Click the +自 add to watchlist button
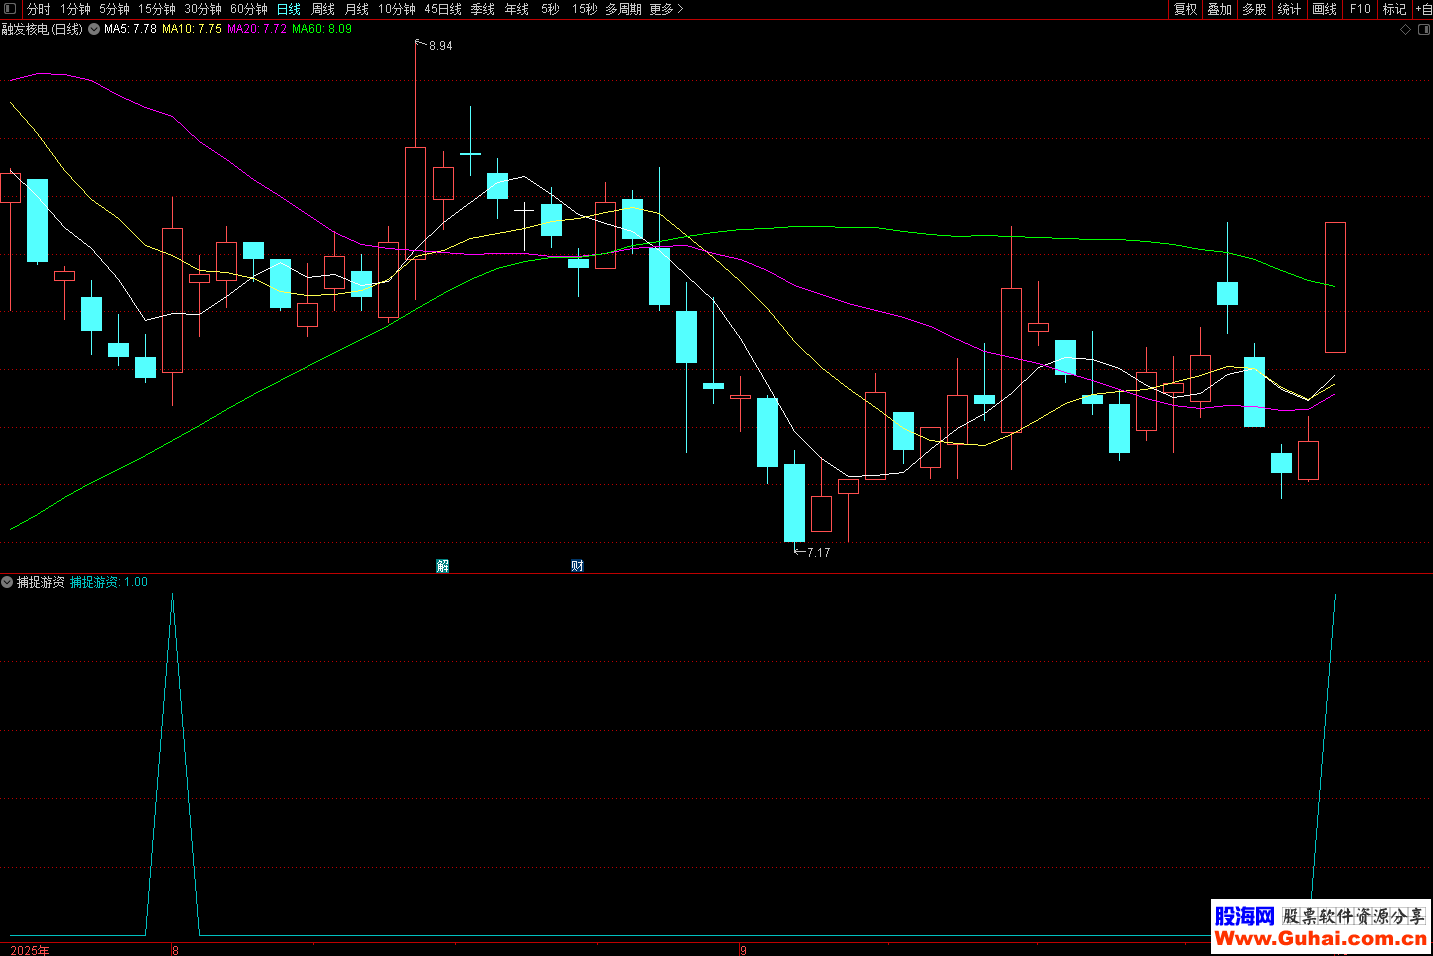The image size is (1433, 956). [x=1423, y=9]
